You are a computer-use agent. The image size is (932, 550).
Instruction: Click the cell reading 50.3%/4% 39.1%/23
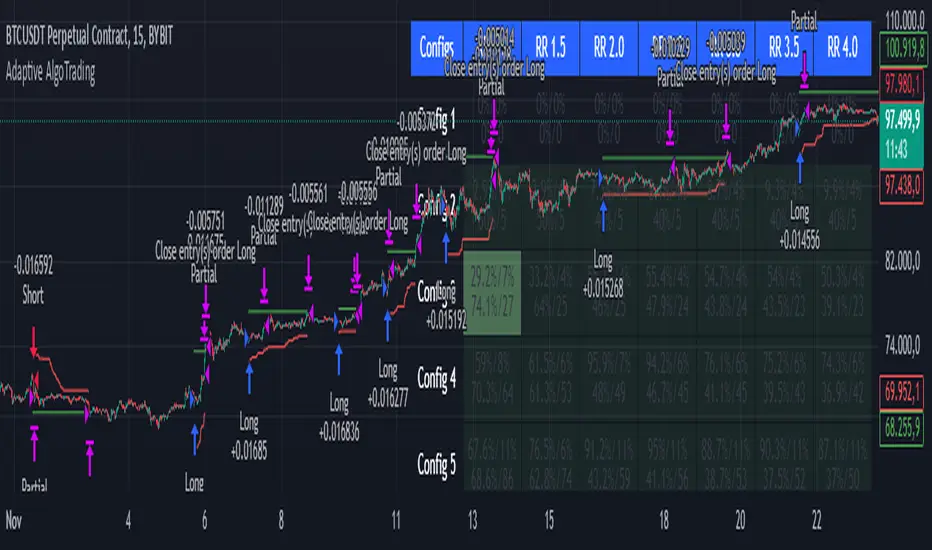pyautogui.click(x=842, y=293)
